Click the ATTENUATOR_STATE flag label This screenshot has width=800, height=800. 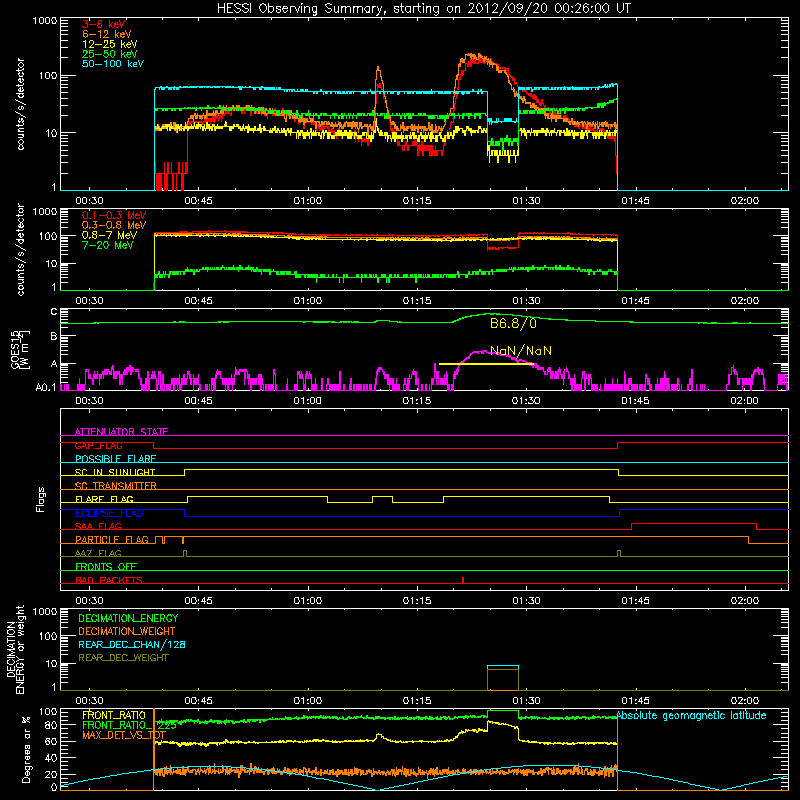pos(121,432)
